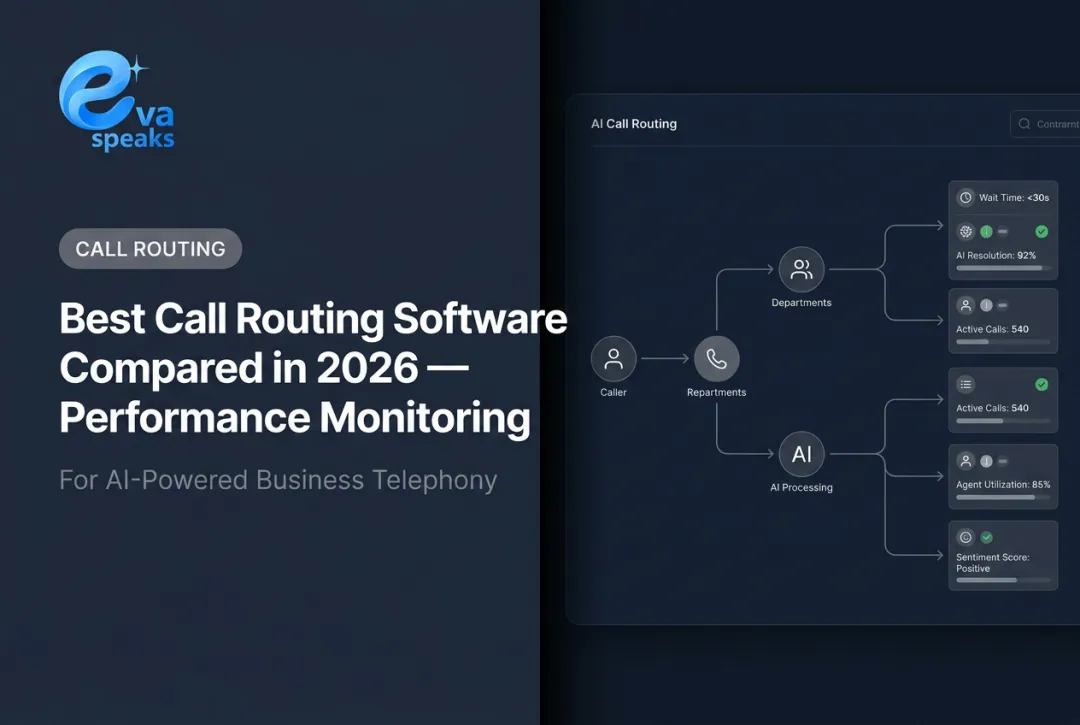Click the Caller label text
The width and height of the screenshot is (1080, 725).
[613, 392]
